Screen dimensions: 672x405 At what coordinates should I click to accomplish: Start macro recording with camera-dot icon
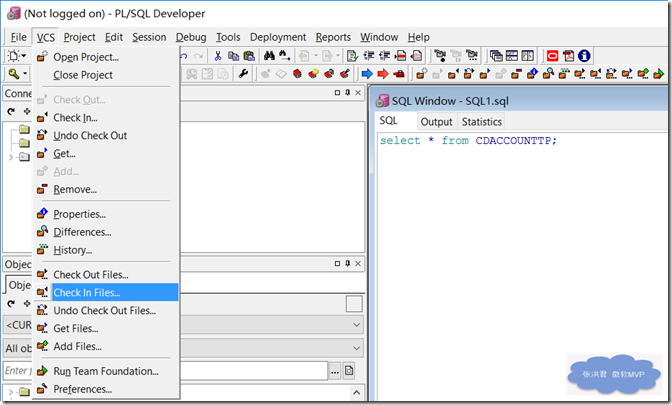pos(440,56)
